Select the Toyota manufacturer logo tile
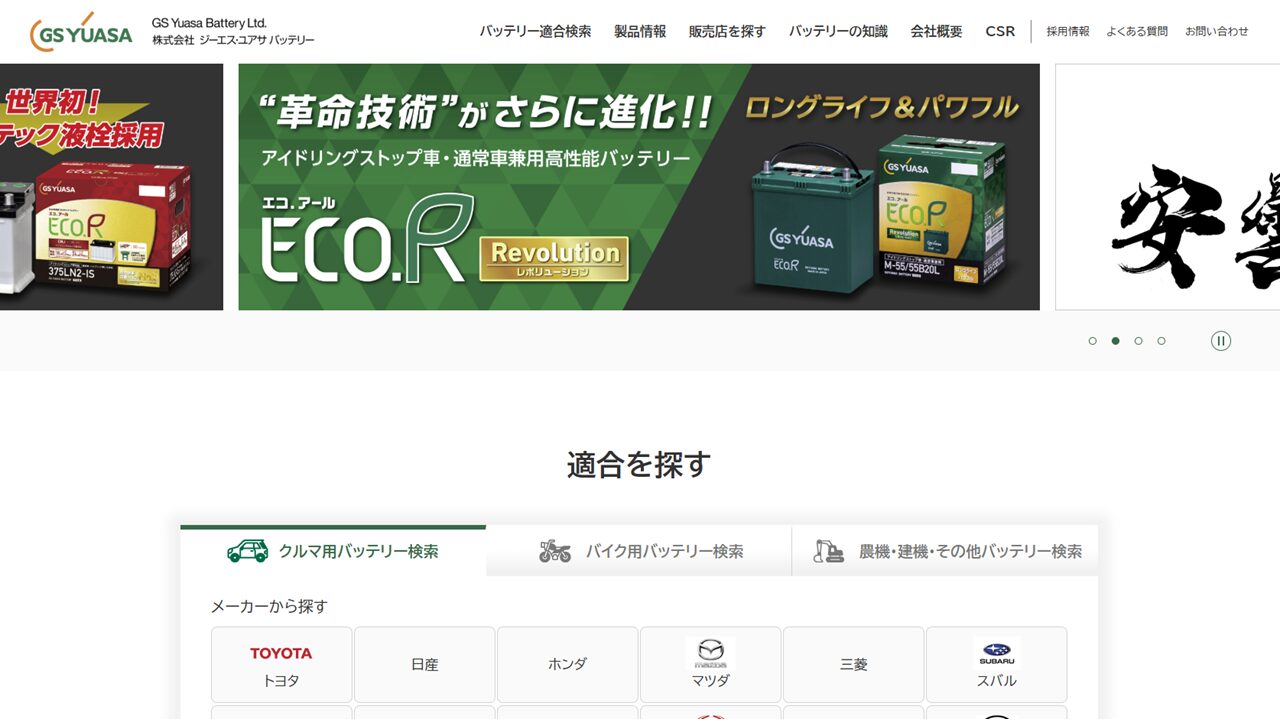The width and height of the screenshot is (1280, 720). click(x=281, y=665)
